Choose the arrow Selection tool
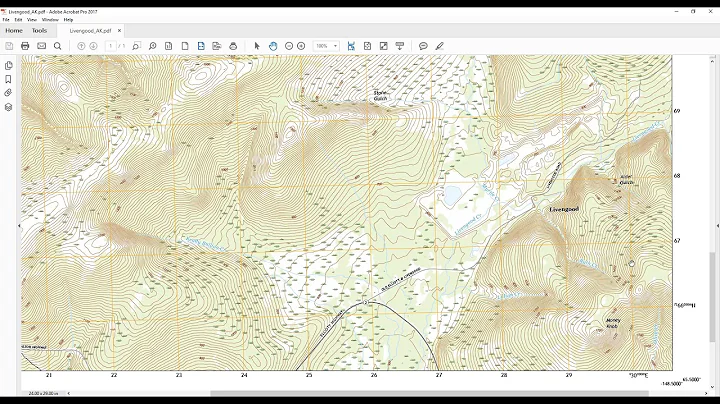This screenshot has height=404, width=720. click(x=257, y=46)
